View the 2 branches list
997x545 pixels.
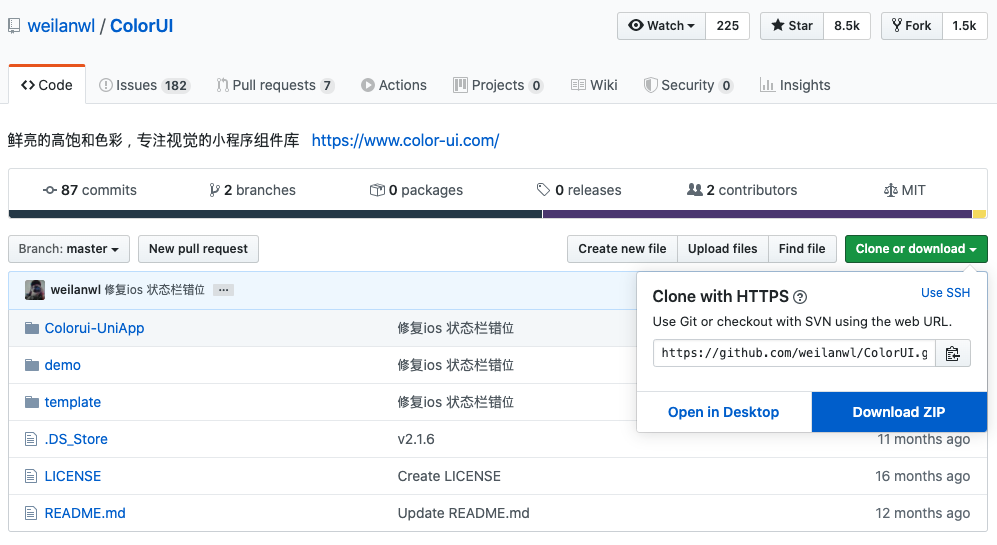[252, 190]
